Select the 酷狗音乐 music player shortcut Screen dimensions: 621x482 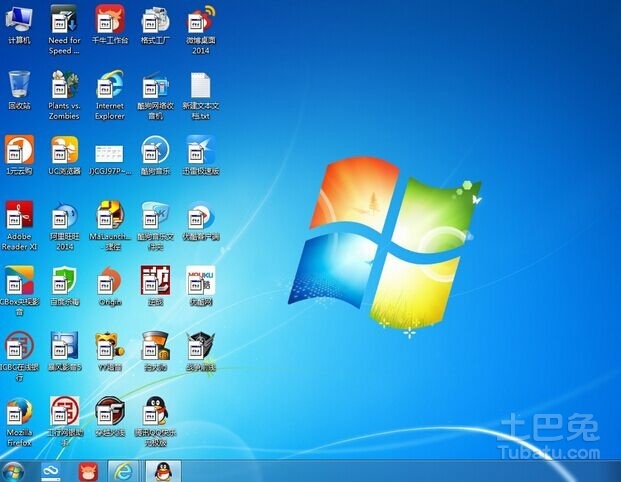(x=155, y=151)
